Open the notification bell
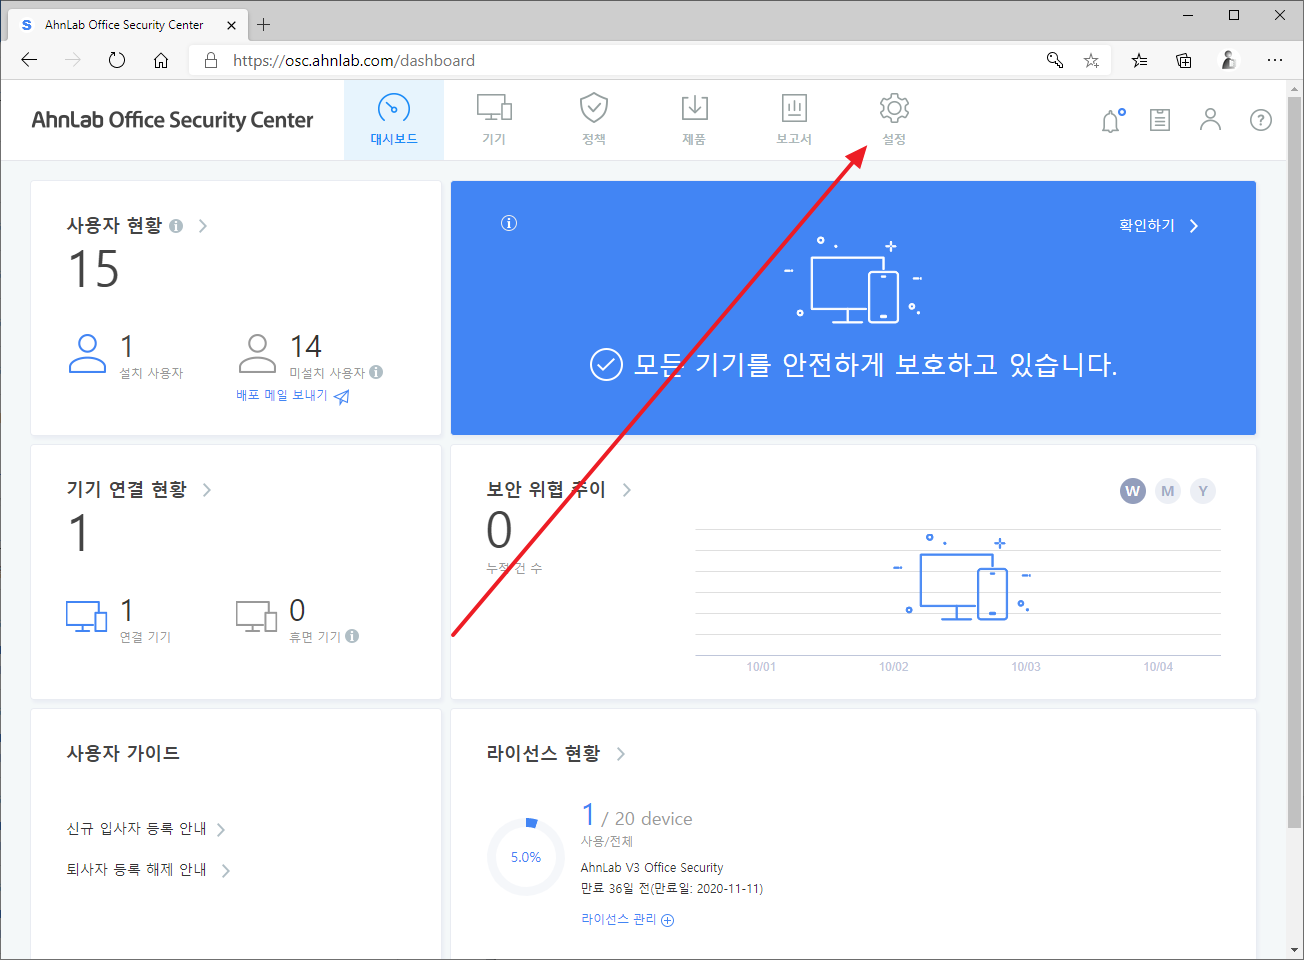 tap(1112, 121)
